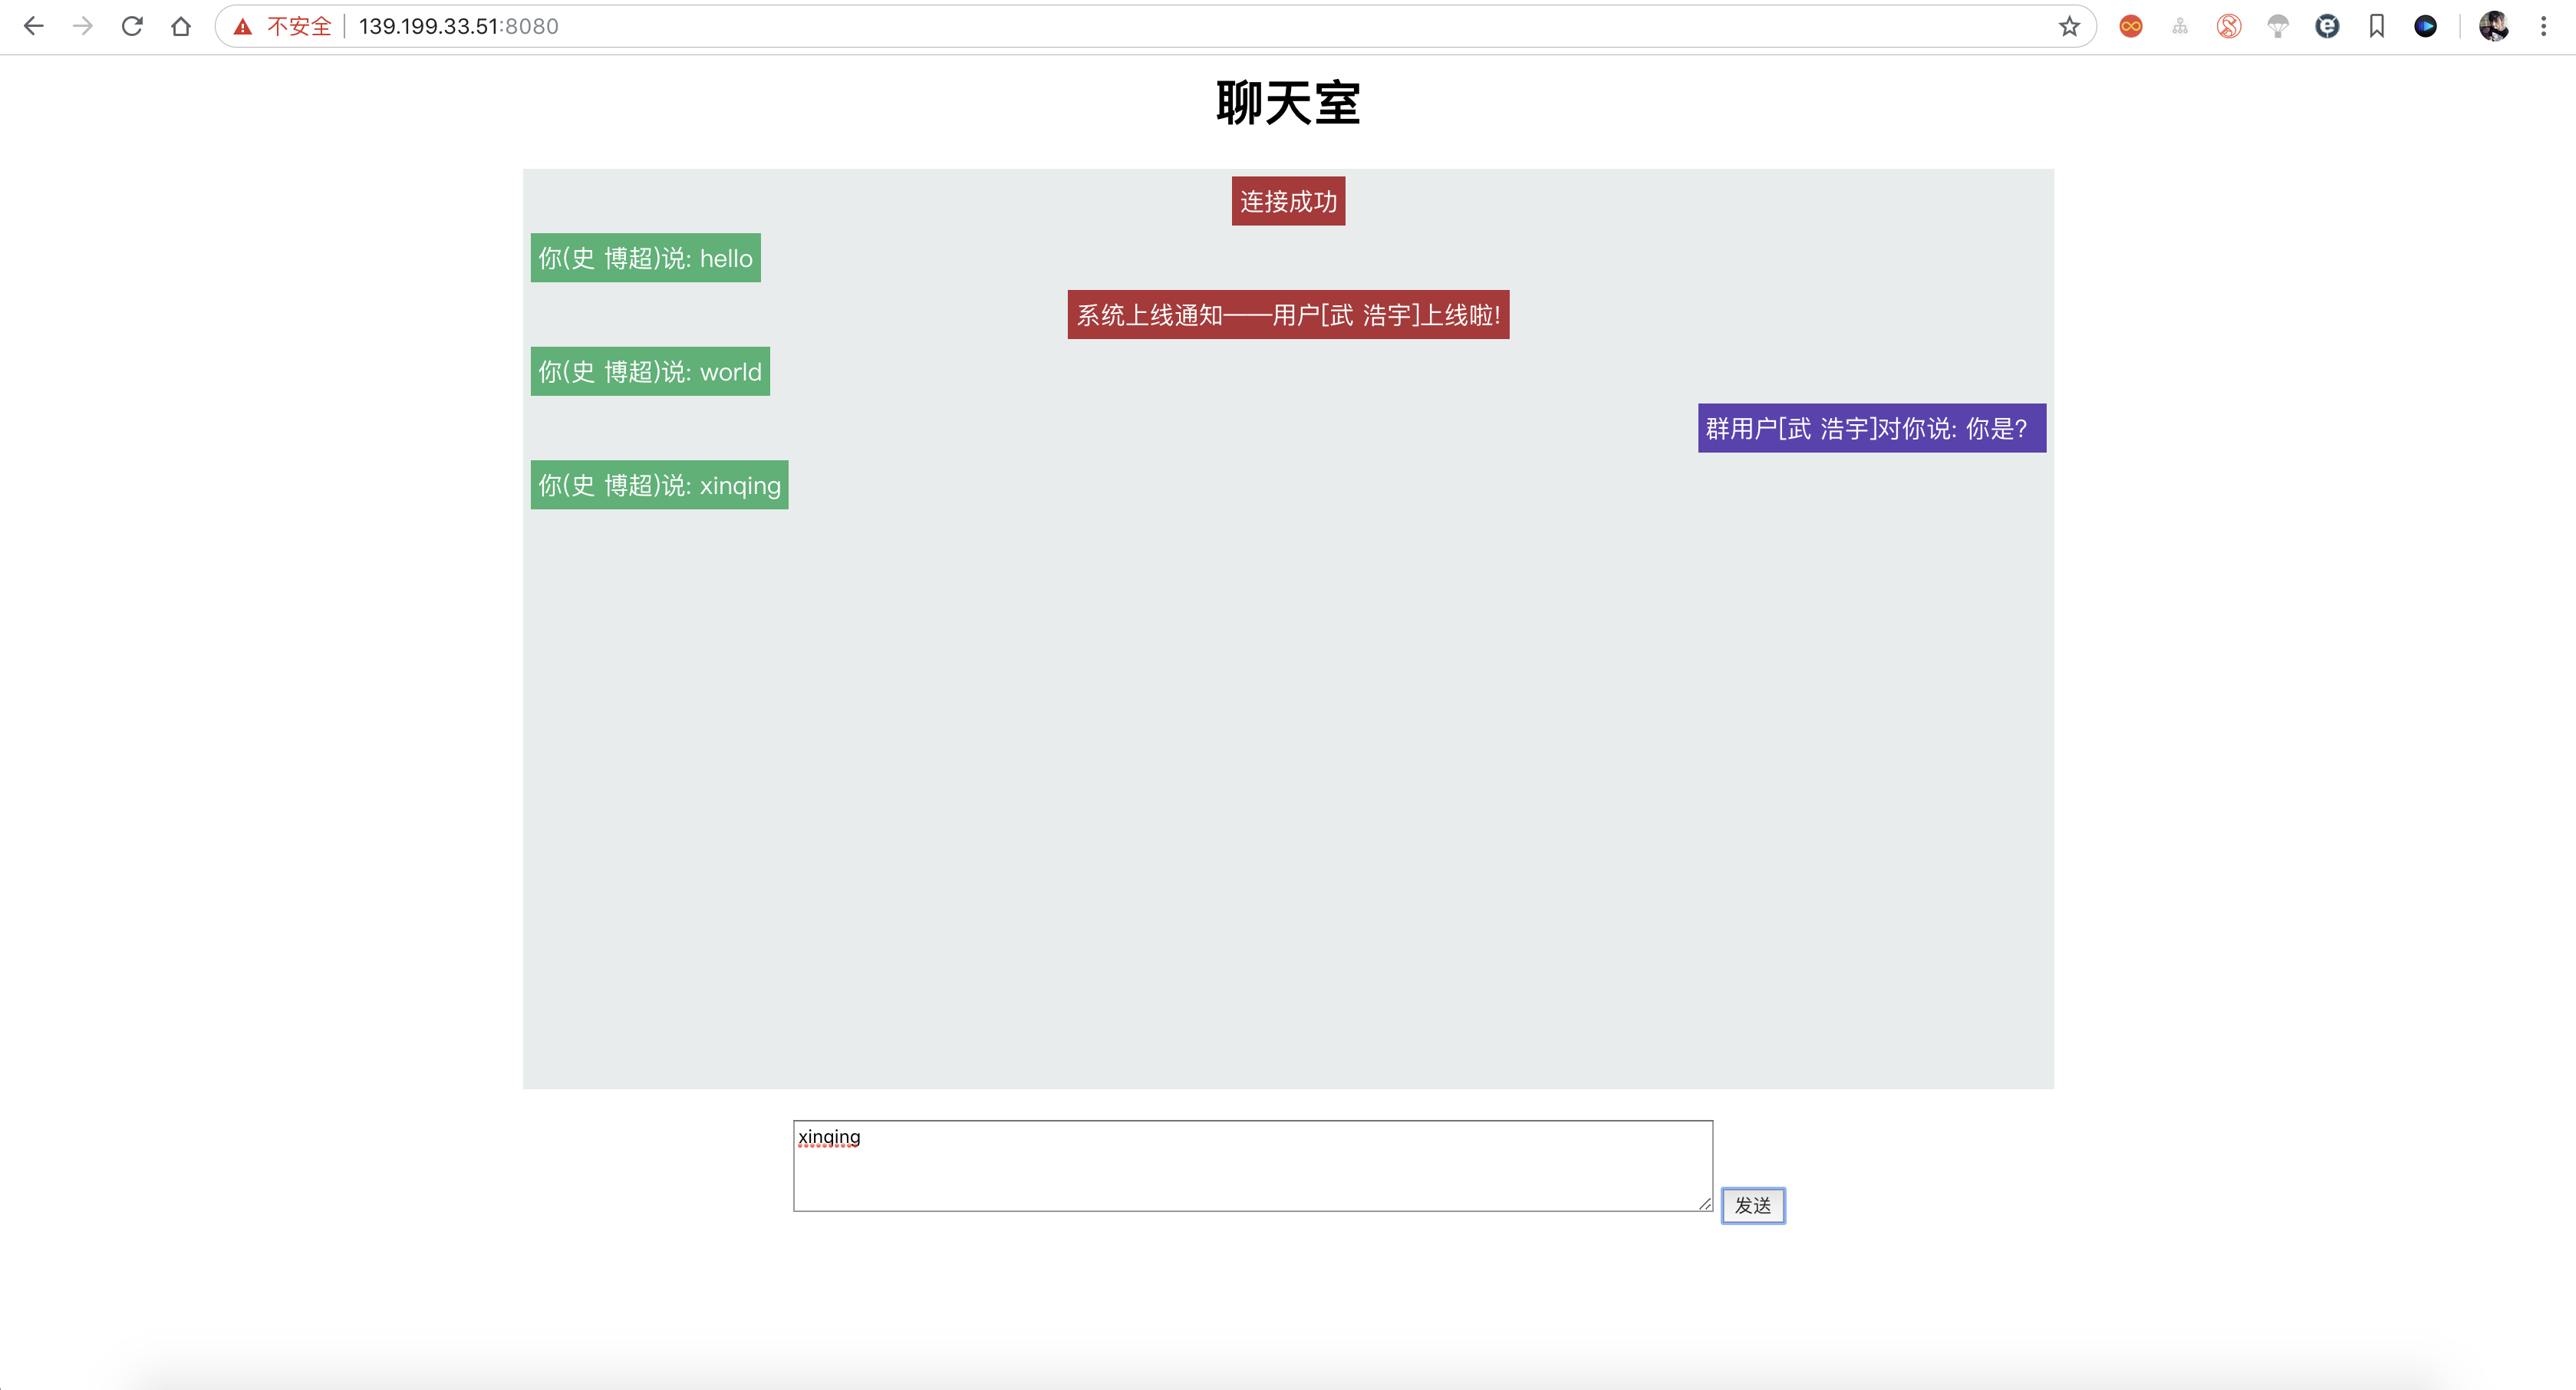2576x1390 pixels.
Task: Bookmark this page with the star icon
Action: point(2069,26)
